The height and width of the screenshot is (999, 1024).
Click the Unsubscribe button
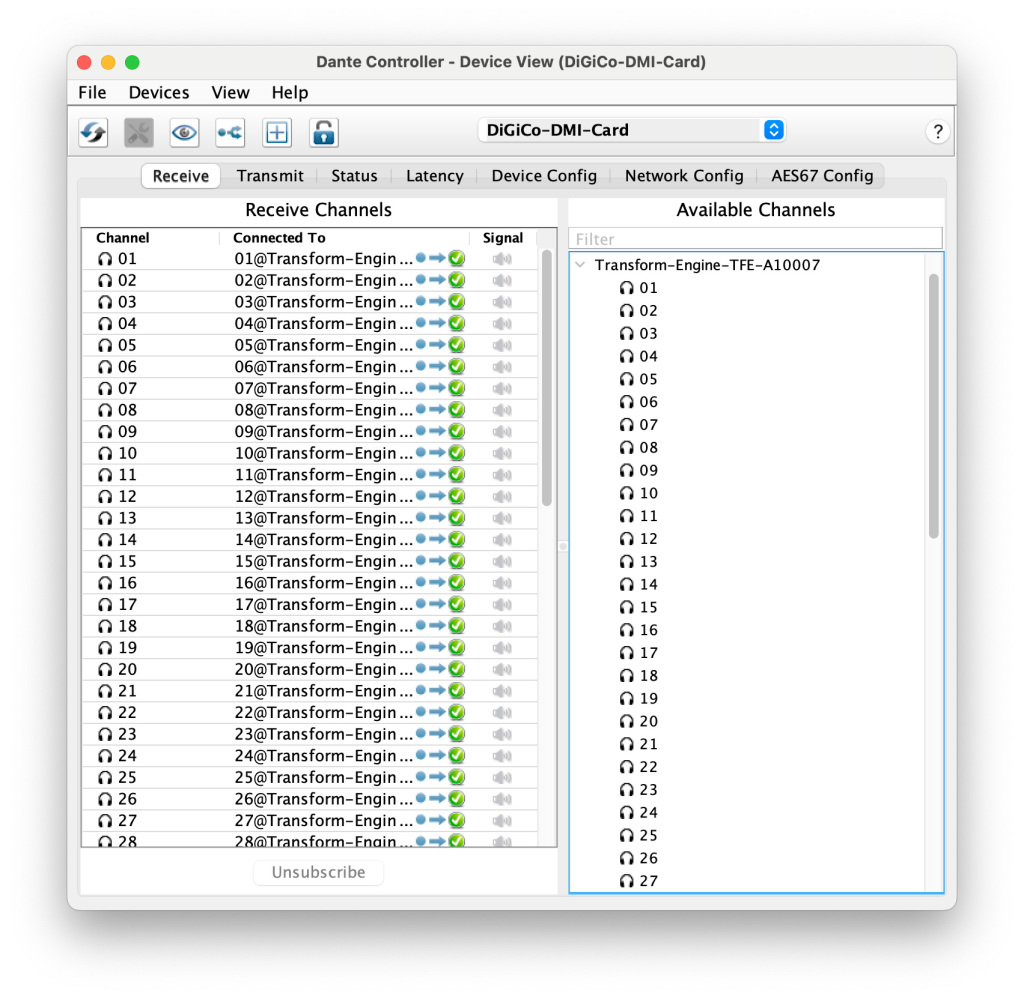pyautogui.click(x=318, y=872)
